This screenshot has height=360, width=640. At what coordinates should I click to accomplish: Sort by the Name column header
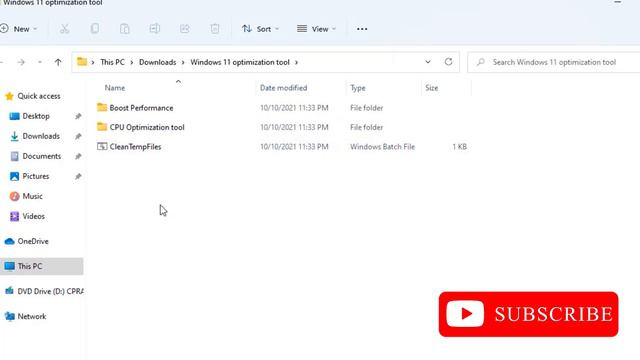115,88
